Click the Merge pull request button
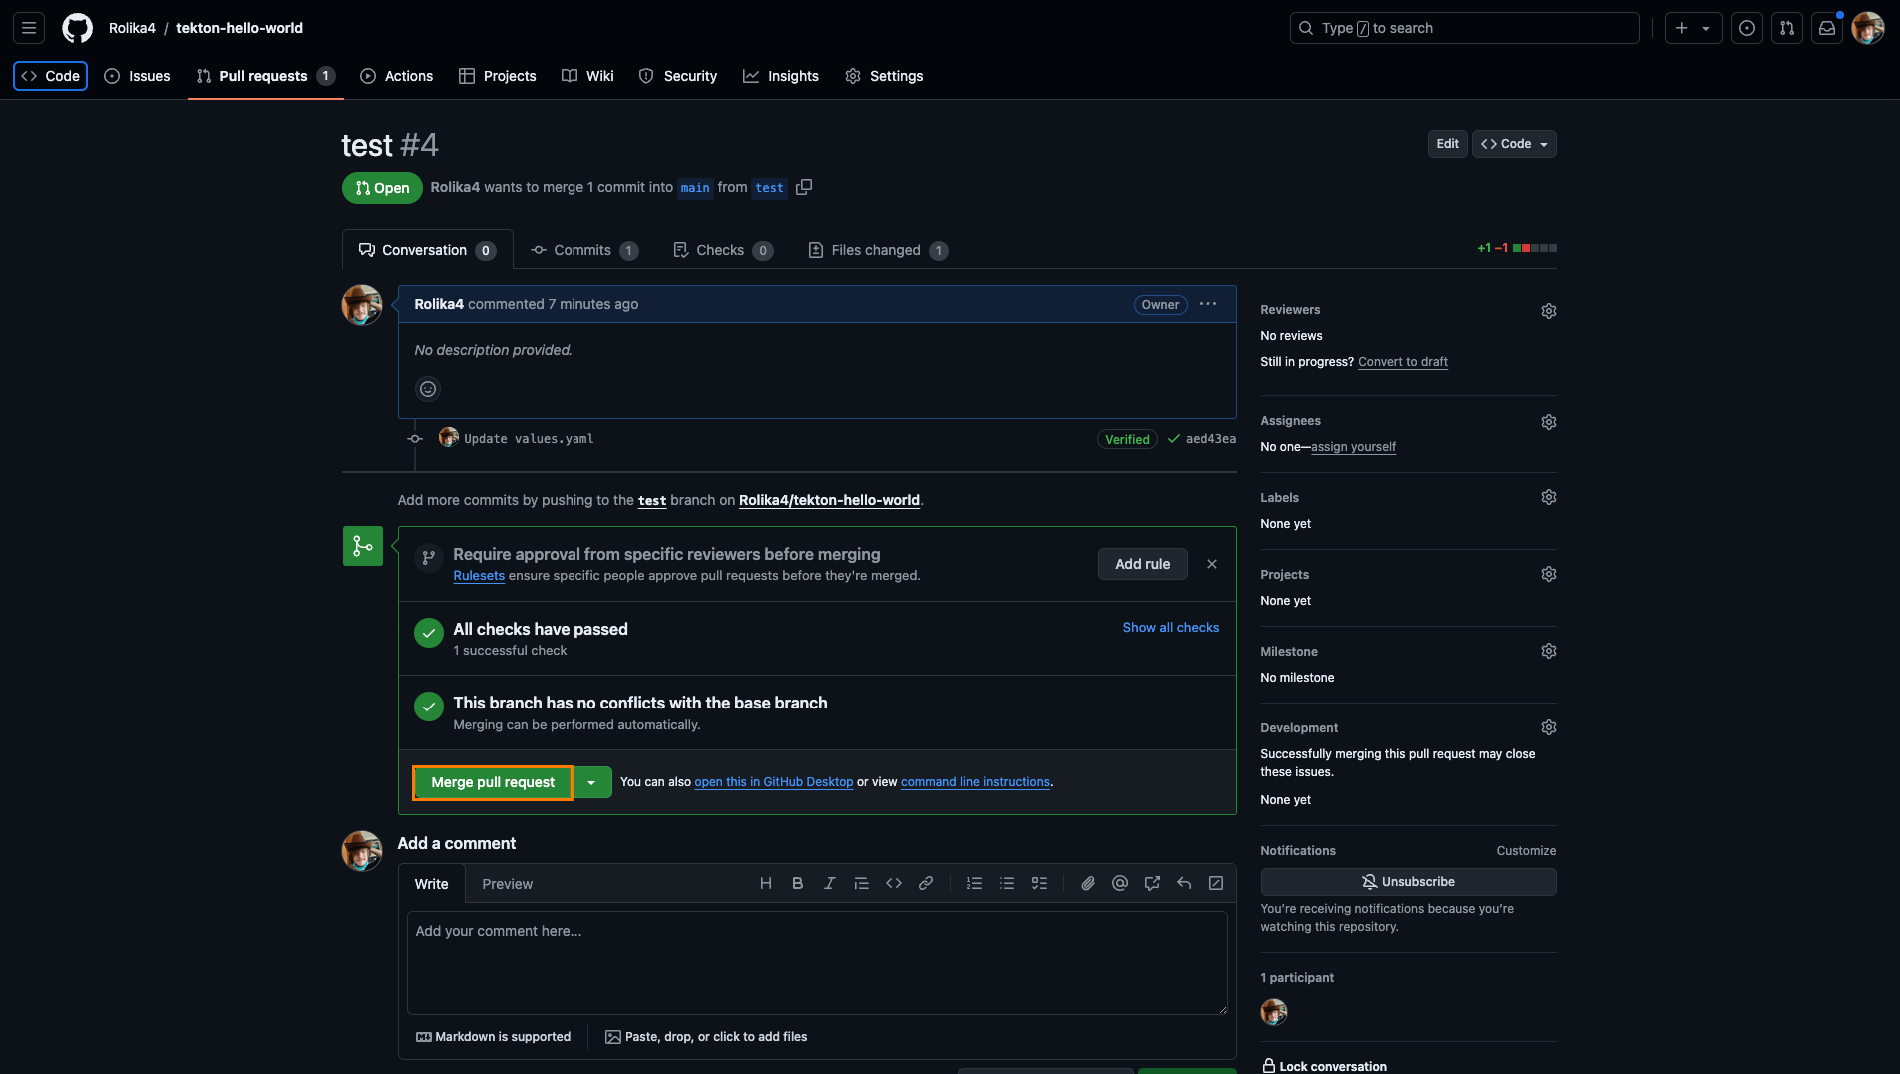 coord(491,781)
